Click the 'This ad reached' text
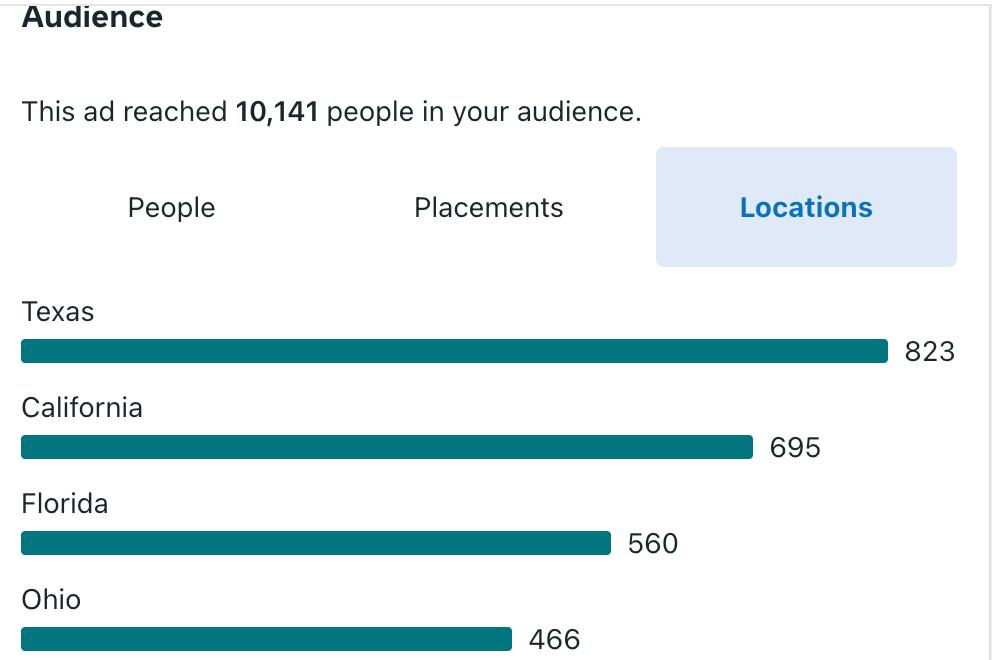The image size is (992, 660). click(125, 111)
